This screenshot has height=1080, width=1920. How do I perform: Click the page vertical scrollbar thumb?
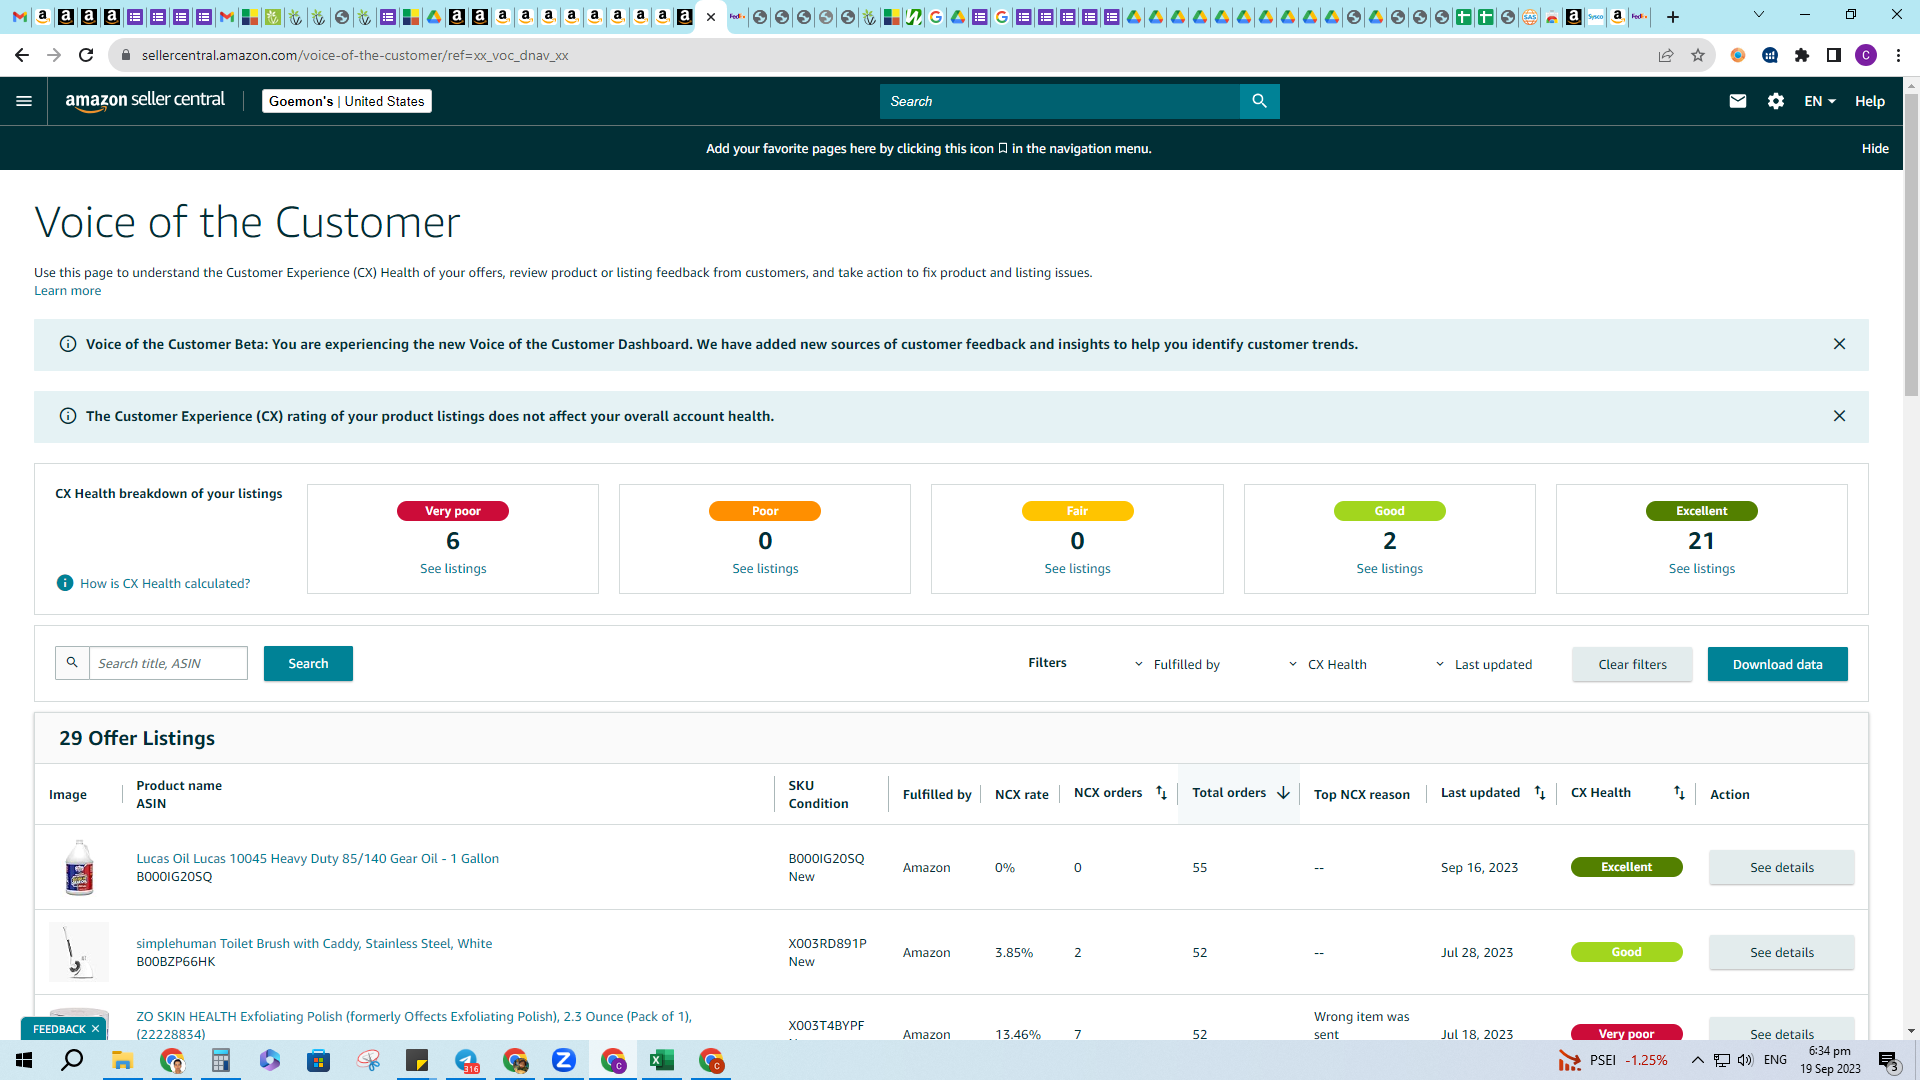(1911, 245)
